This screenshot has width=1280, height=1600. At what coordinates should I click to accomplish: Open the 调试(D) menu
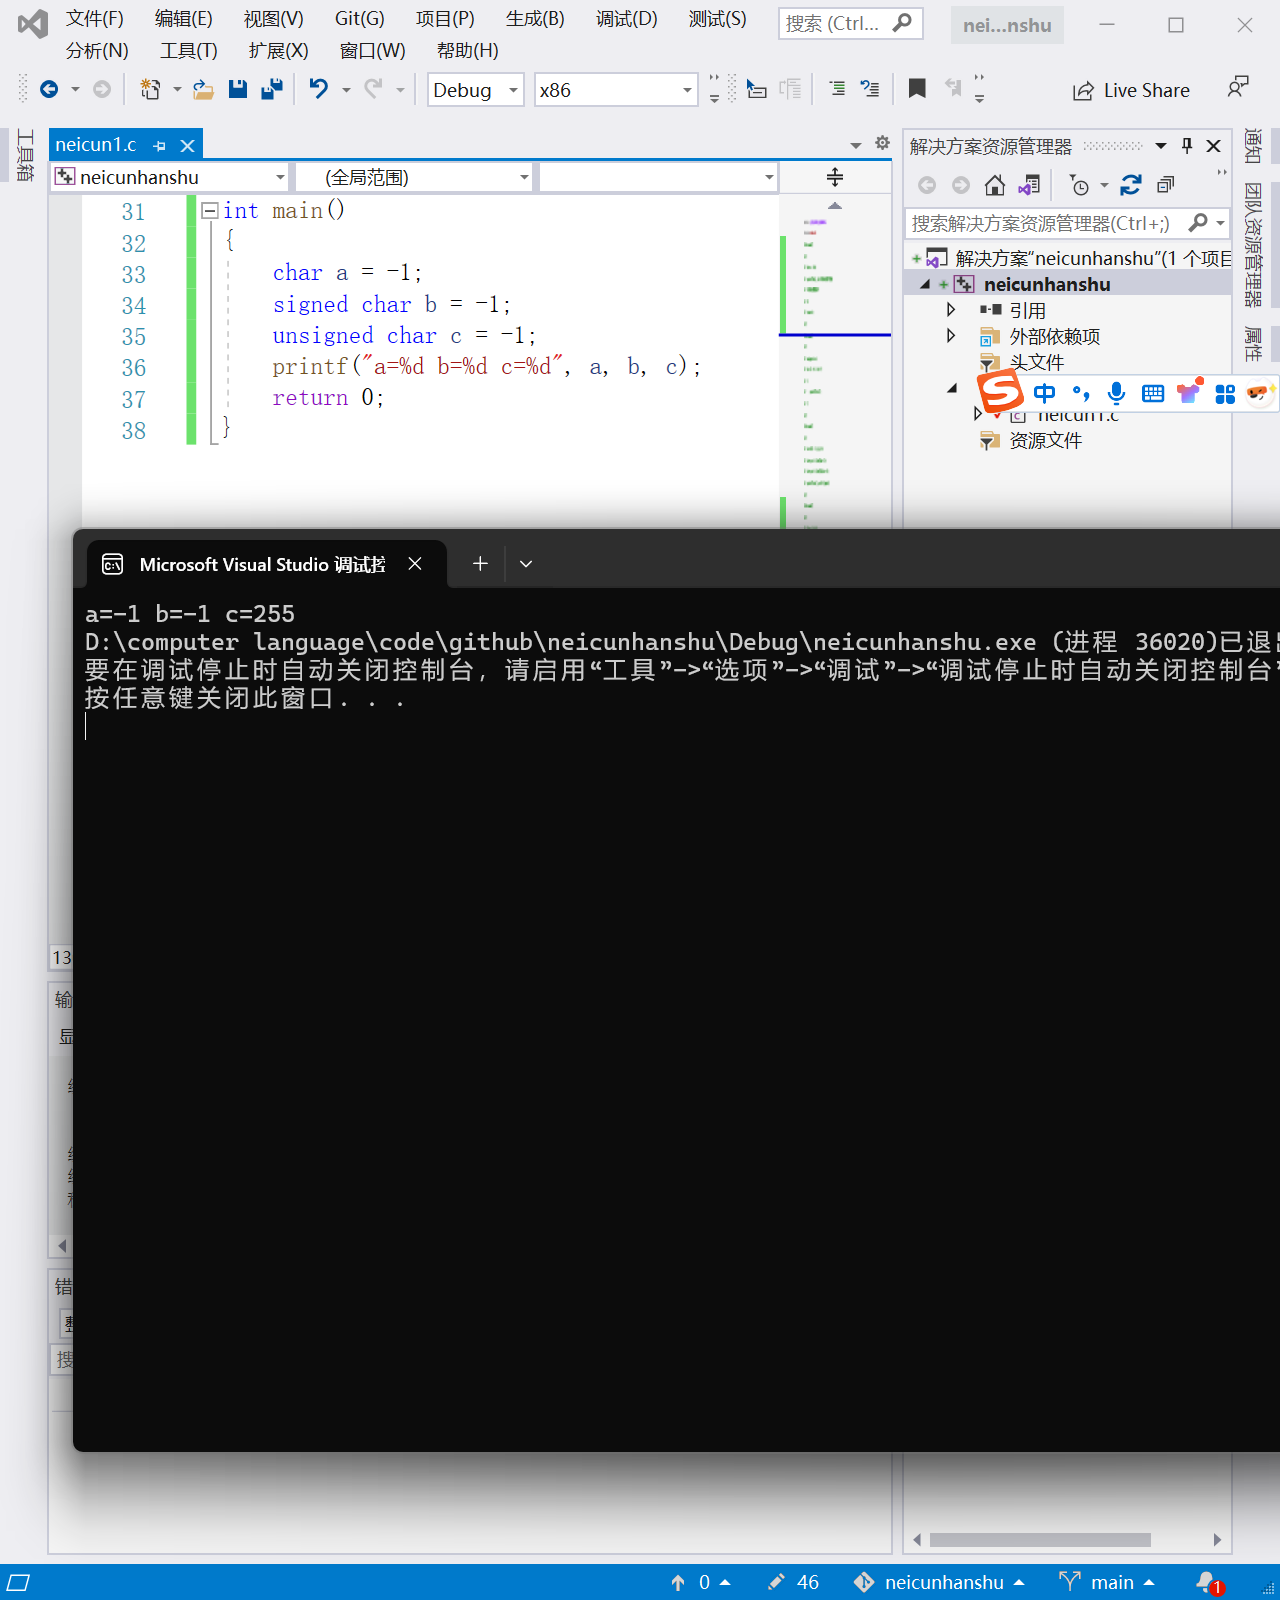click(x=627, y=19)
